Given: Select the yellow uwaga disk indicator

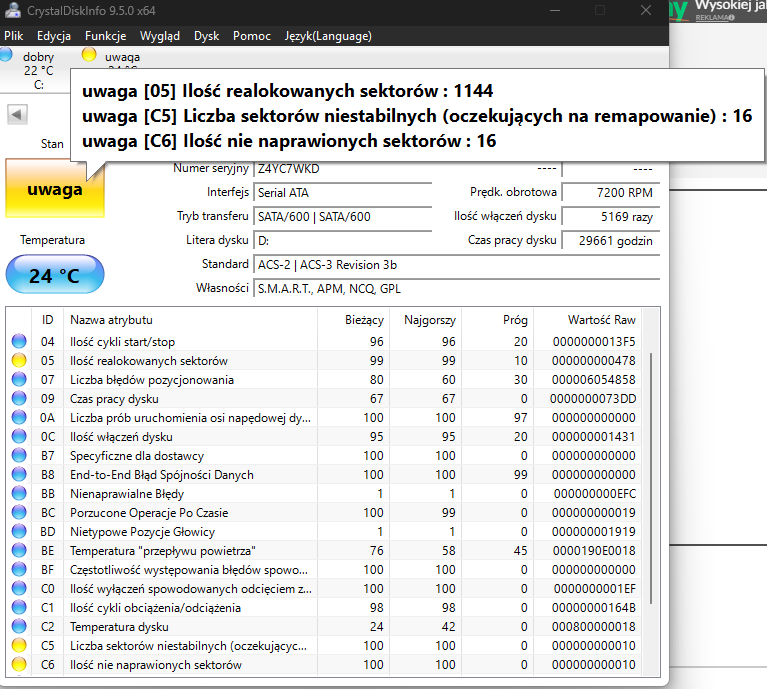Looking at the screenshot, I should click(x=89, y=54).
